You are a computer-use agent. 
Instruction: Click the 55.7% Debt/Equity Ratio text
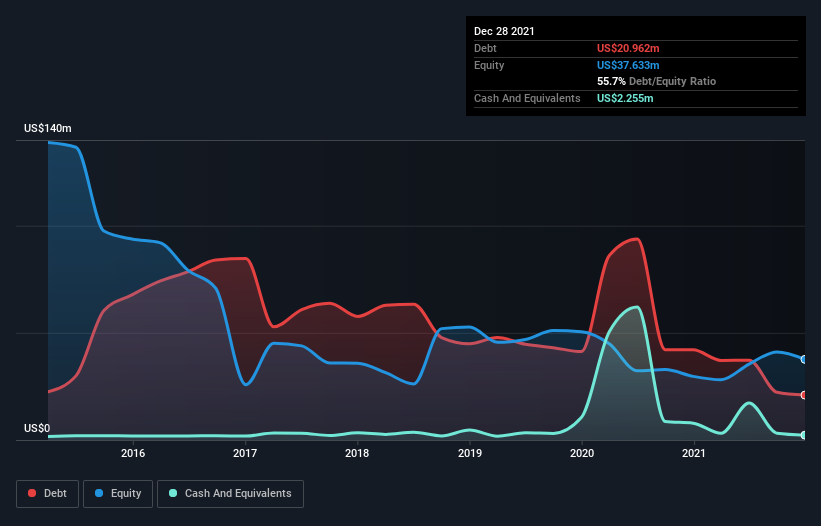click(657, 82)
